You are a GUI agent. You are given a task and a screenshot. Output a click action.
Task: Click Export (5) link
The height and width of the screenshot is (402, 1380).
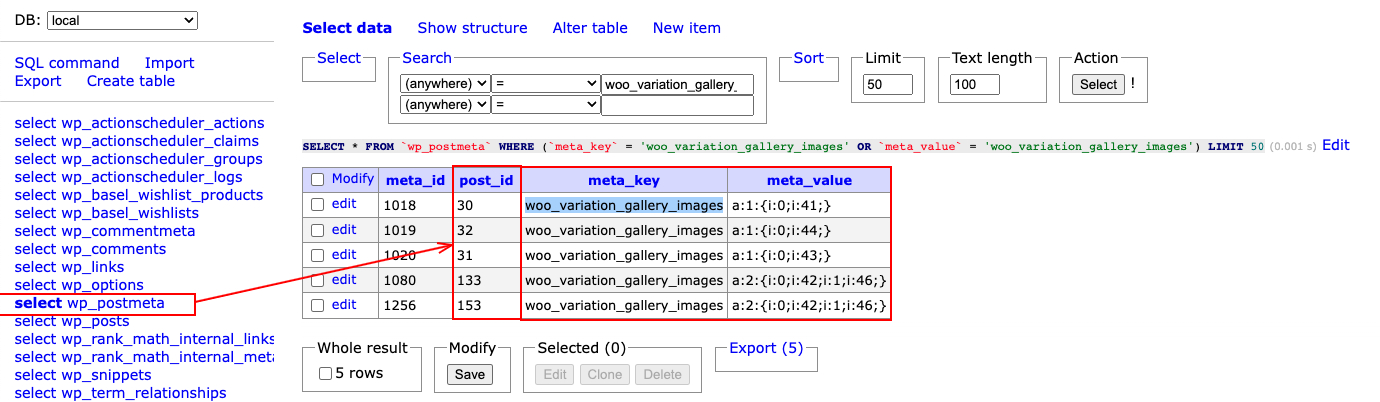[x=766, y=348]
